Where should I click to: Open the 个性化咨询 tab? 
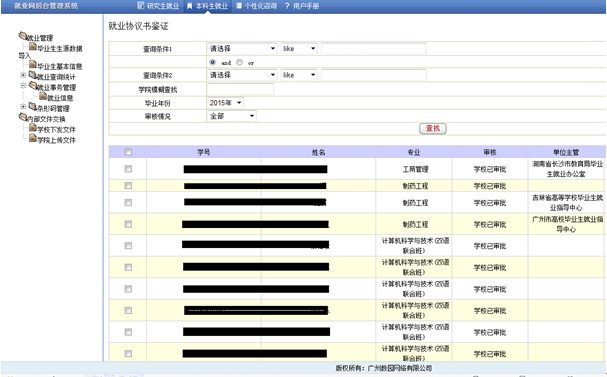[257, 6]
